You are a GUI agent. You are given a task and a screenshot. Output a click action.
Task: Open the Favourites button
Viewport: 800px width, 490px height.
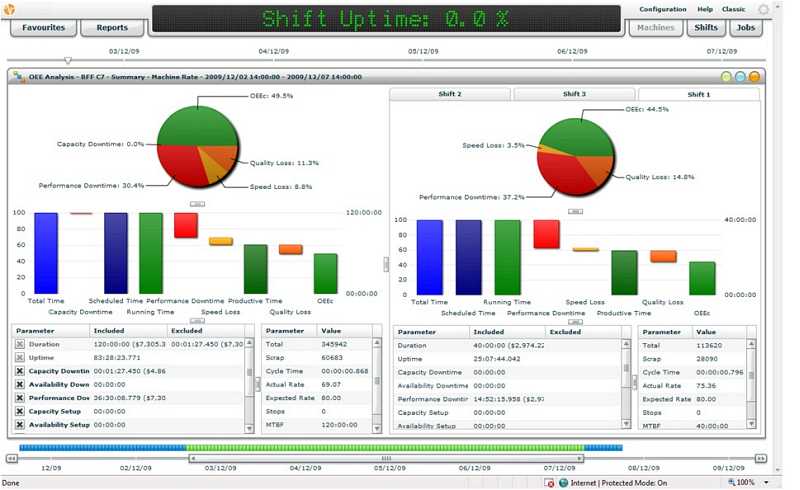click(43, 28)
